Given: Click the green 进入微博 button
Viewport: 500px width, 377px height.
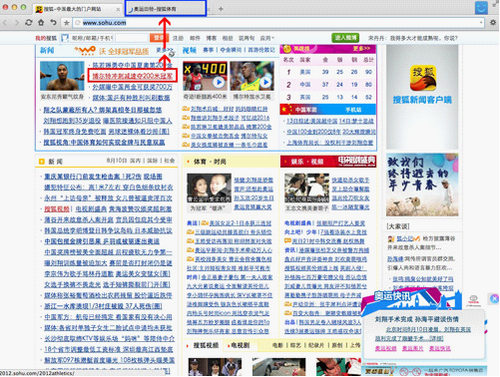Looking at the screenshot, I should (x=345, y=38).
